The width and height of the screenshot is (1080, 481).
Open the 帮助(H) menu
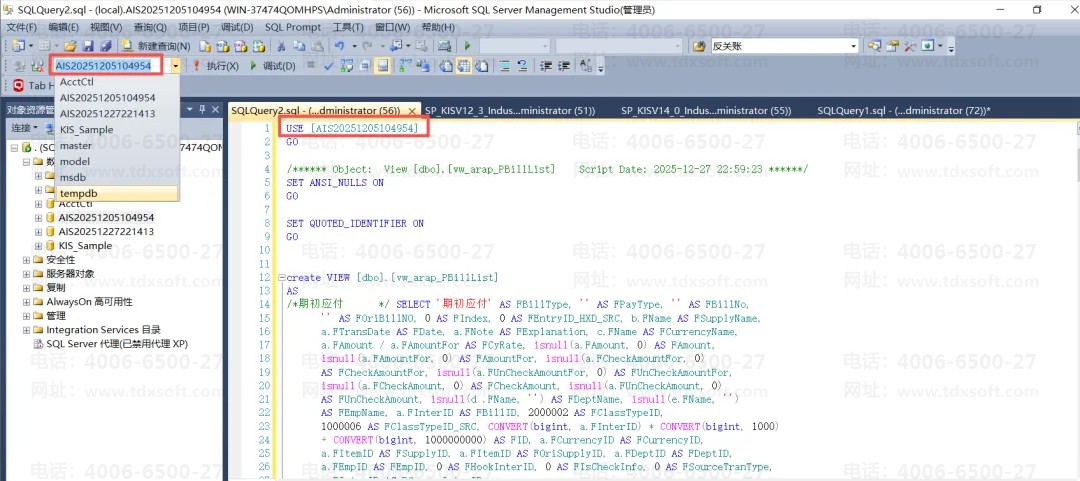point(438,27)
